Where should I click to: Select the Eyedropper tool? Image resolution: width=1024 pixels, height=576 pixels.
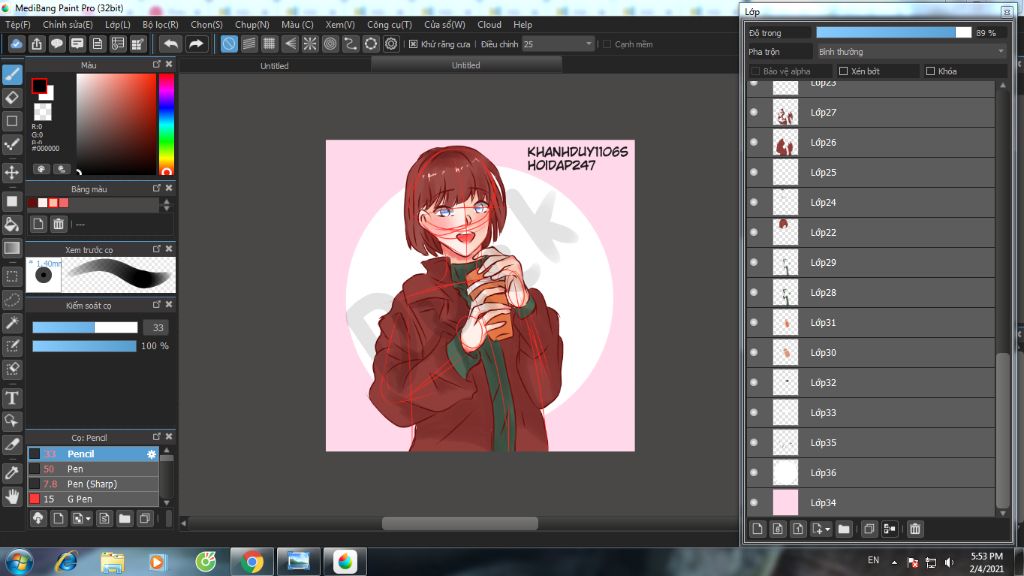[12, 473]
